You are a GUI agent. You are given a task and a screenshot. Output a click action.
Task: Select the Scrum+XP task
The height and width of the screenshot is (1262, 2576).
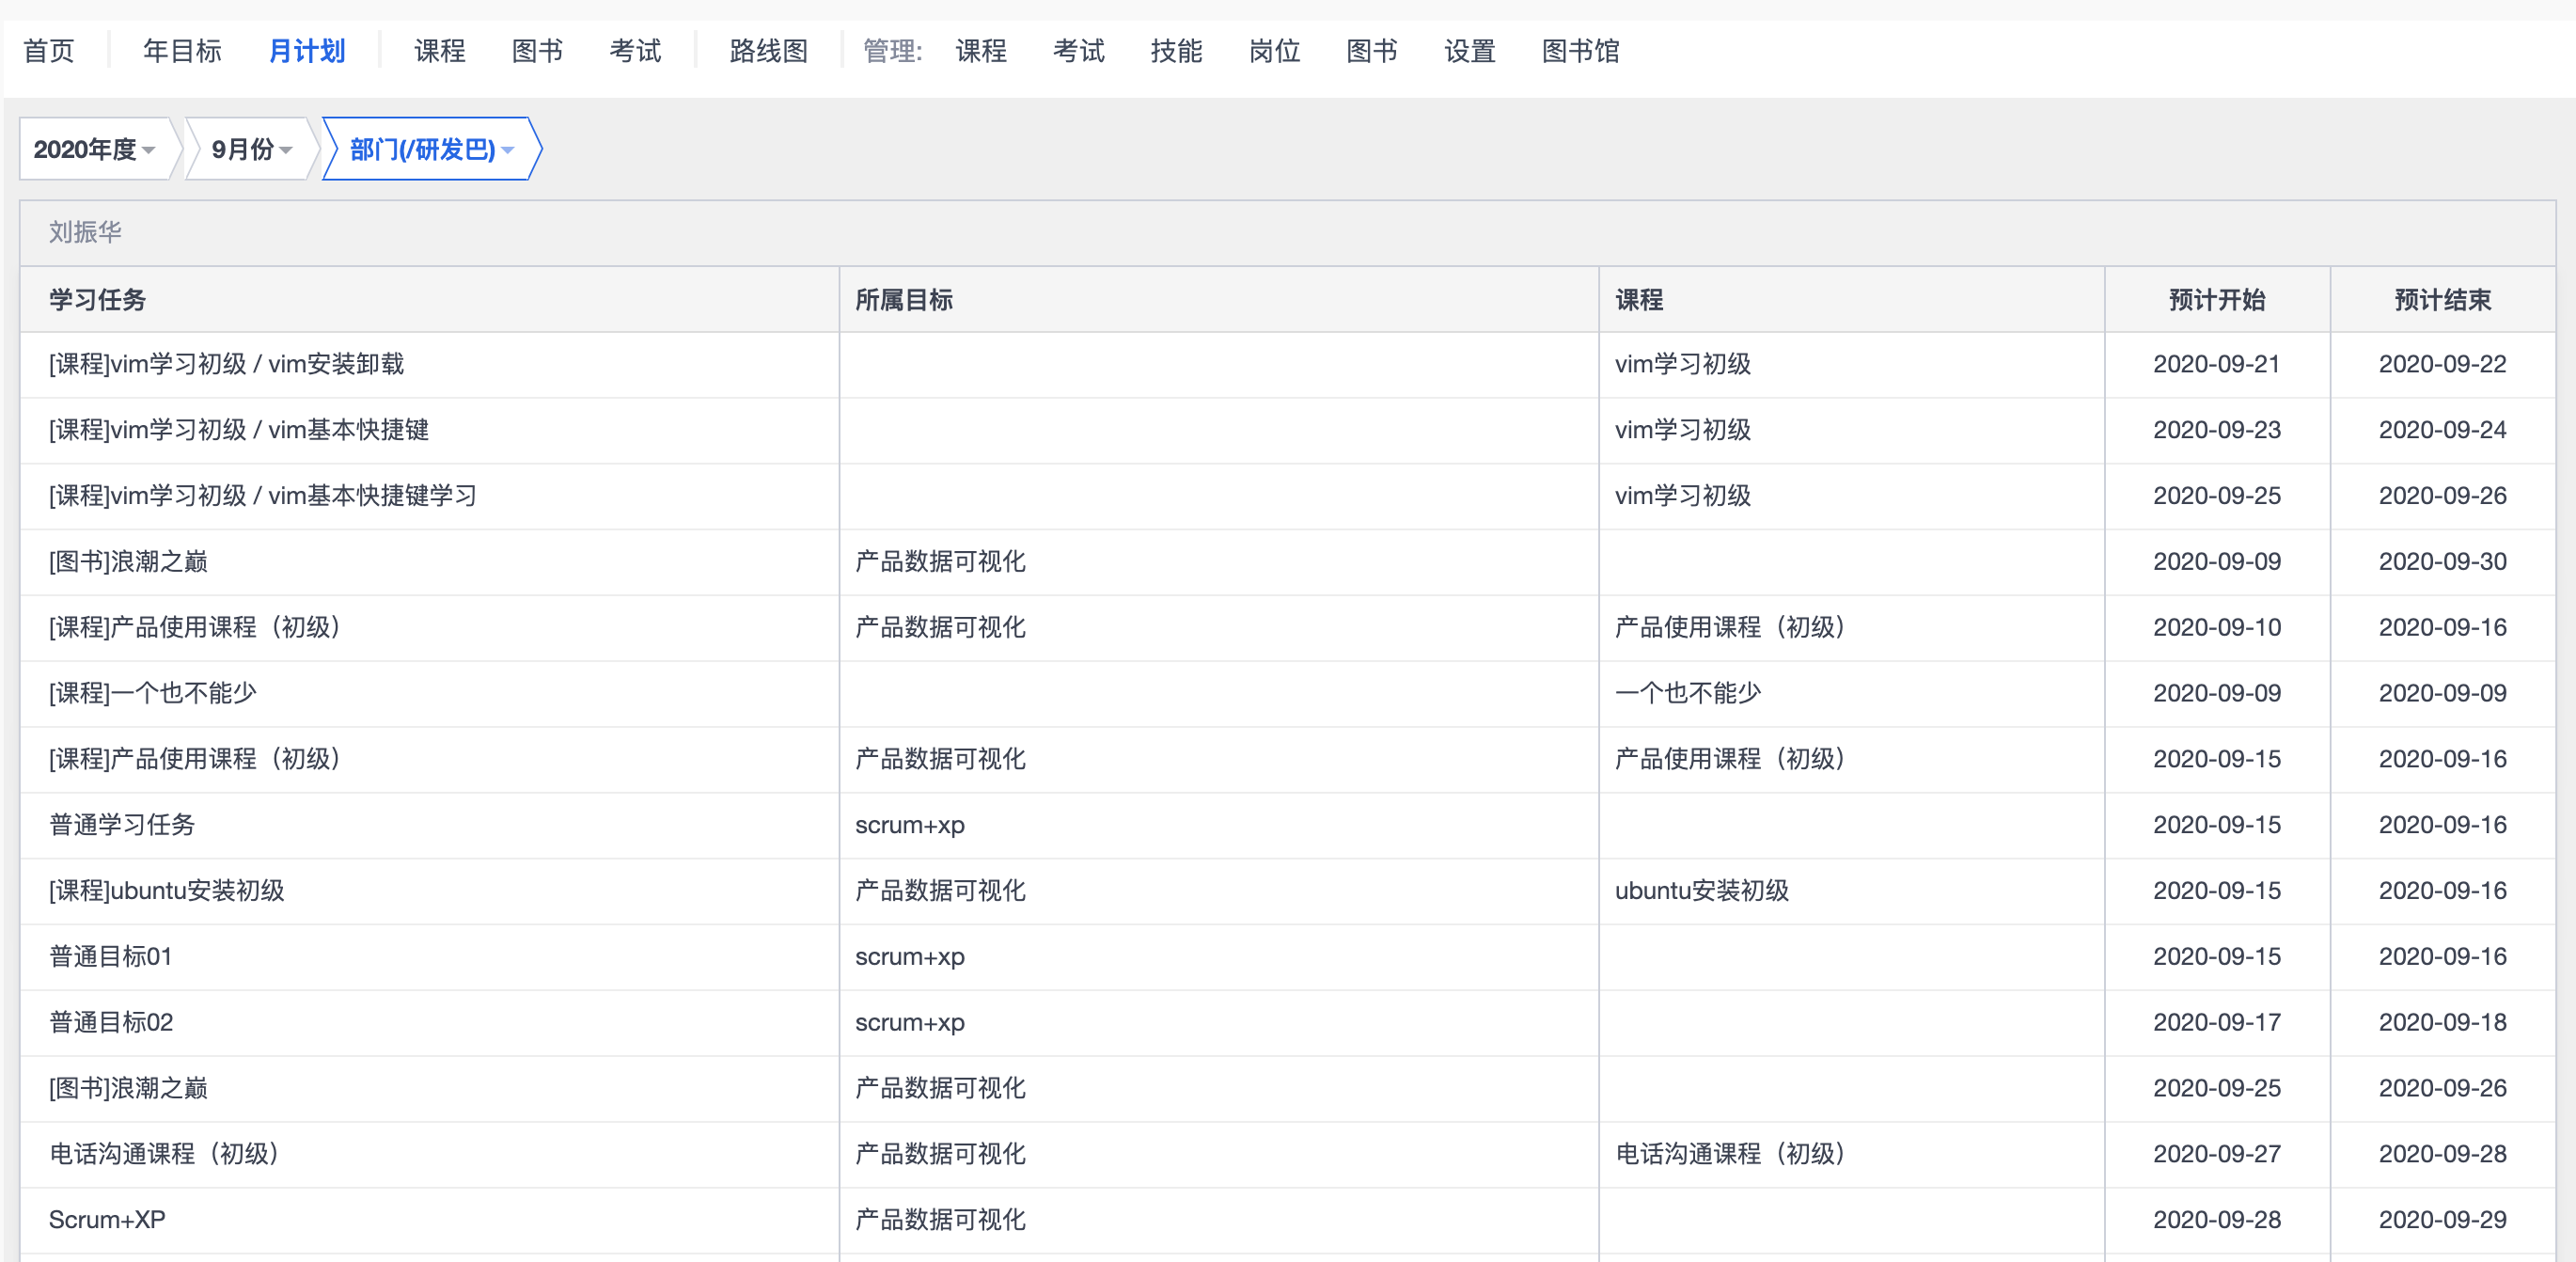click(108, 1221)
